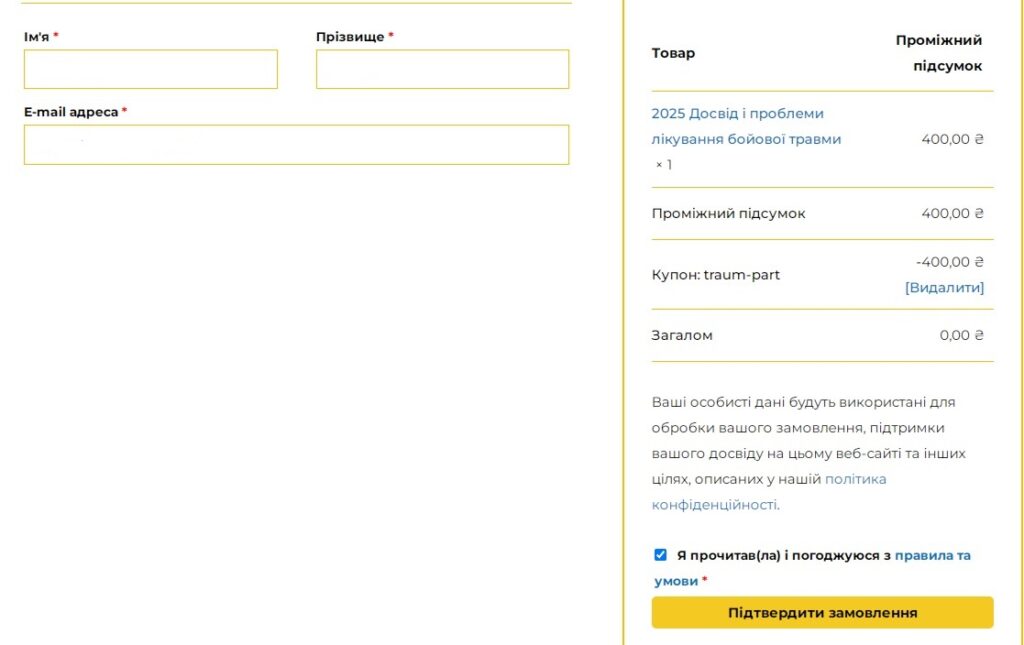
Task: Click the E-mail адреса label
Action: pos(70,112)
